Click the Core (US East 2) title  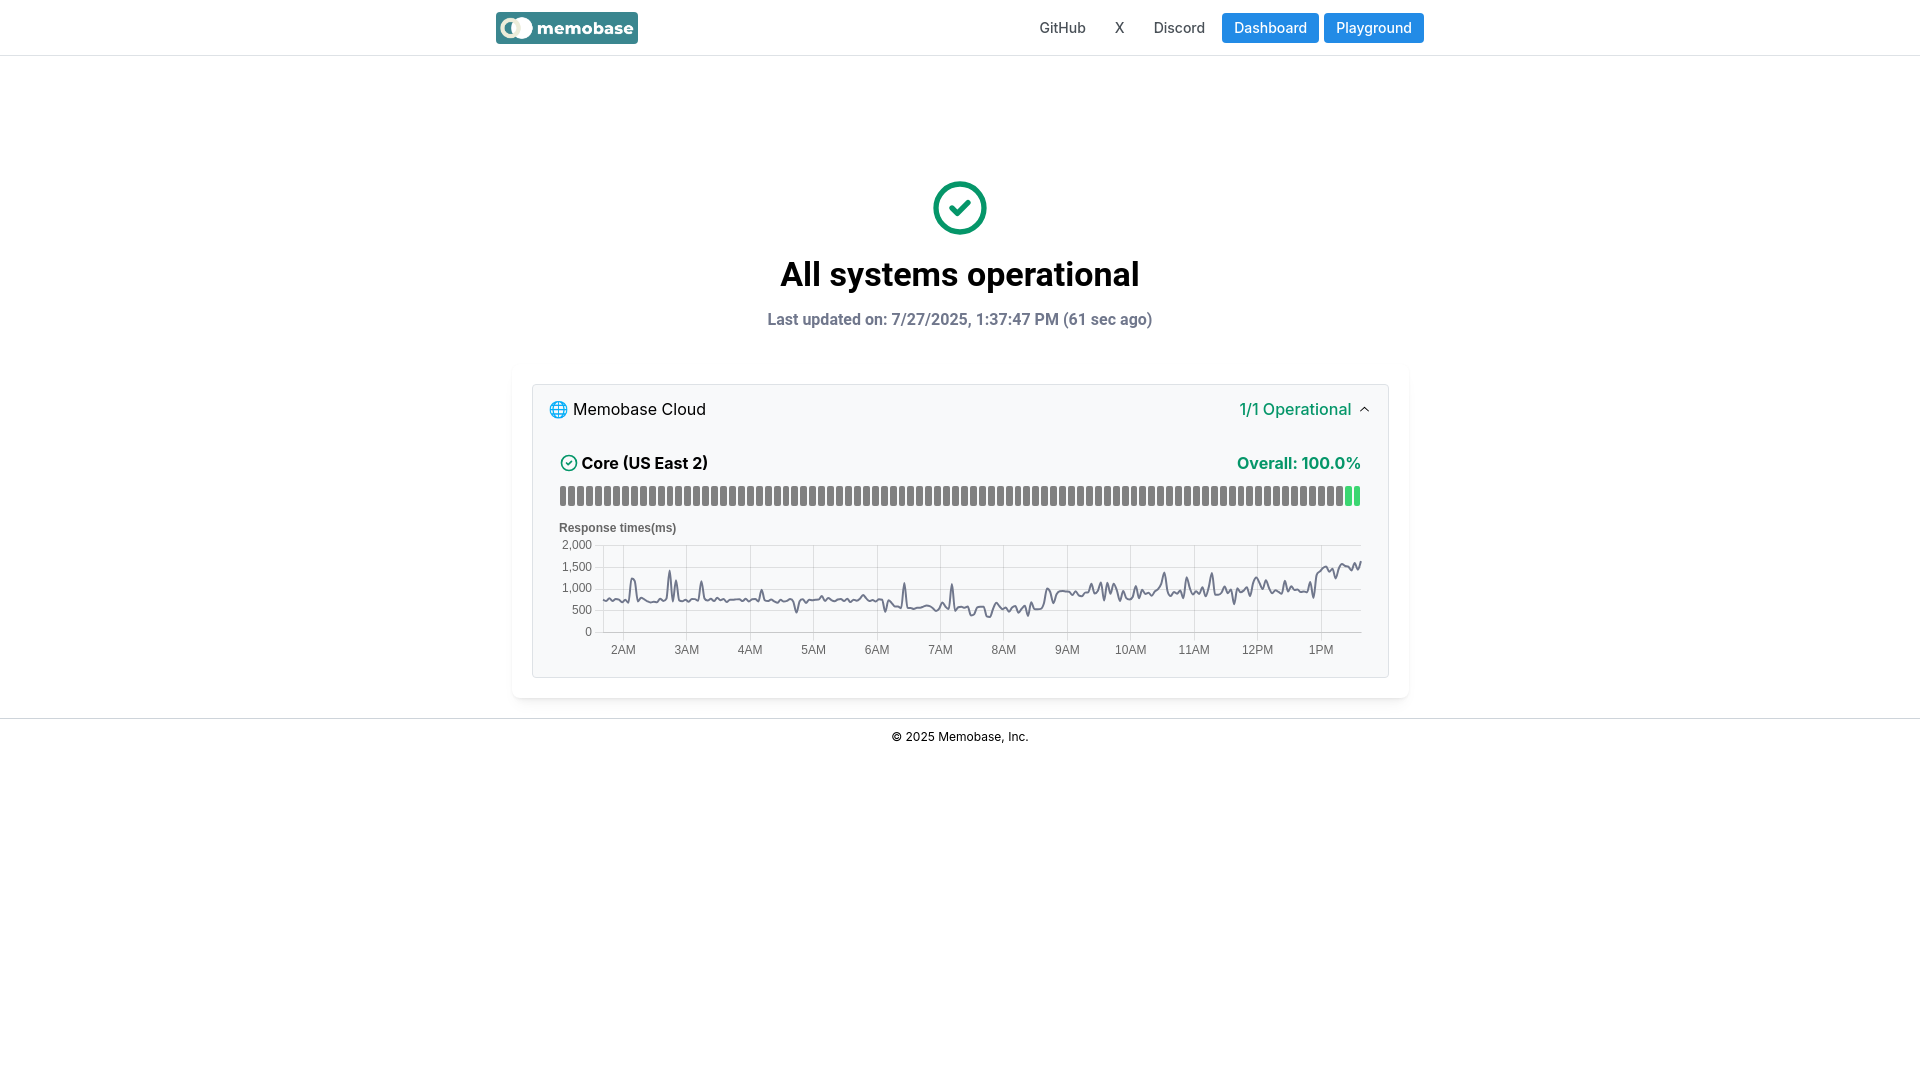[644, 463]
